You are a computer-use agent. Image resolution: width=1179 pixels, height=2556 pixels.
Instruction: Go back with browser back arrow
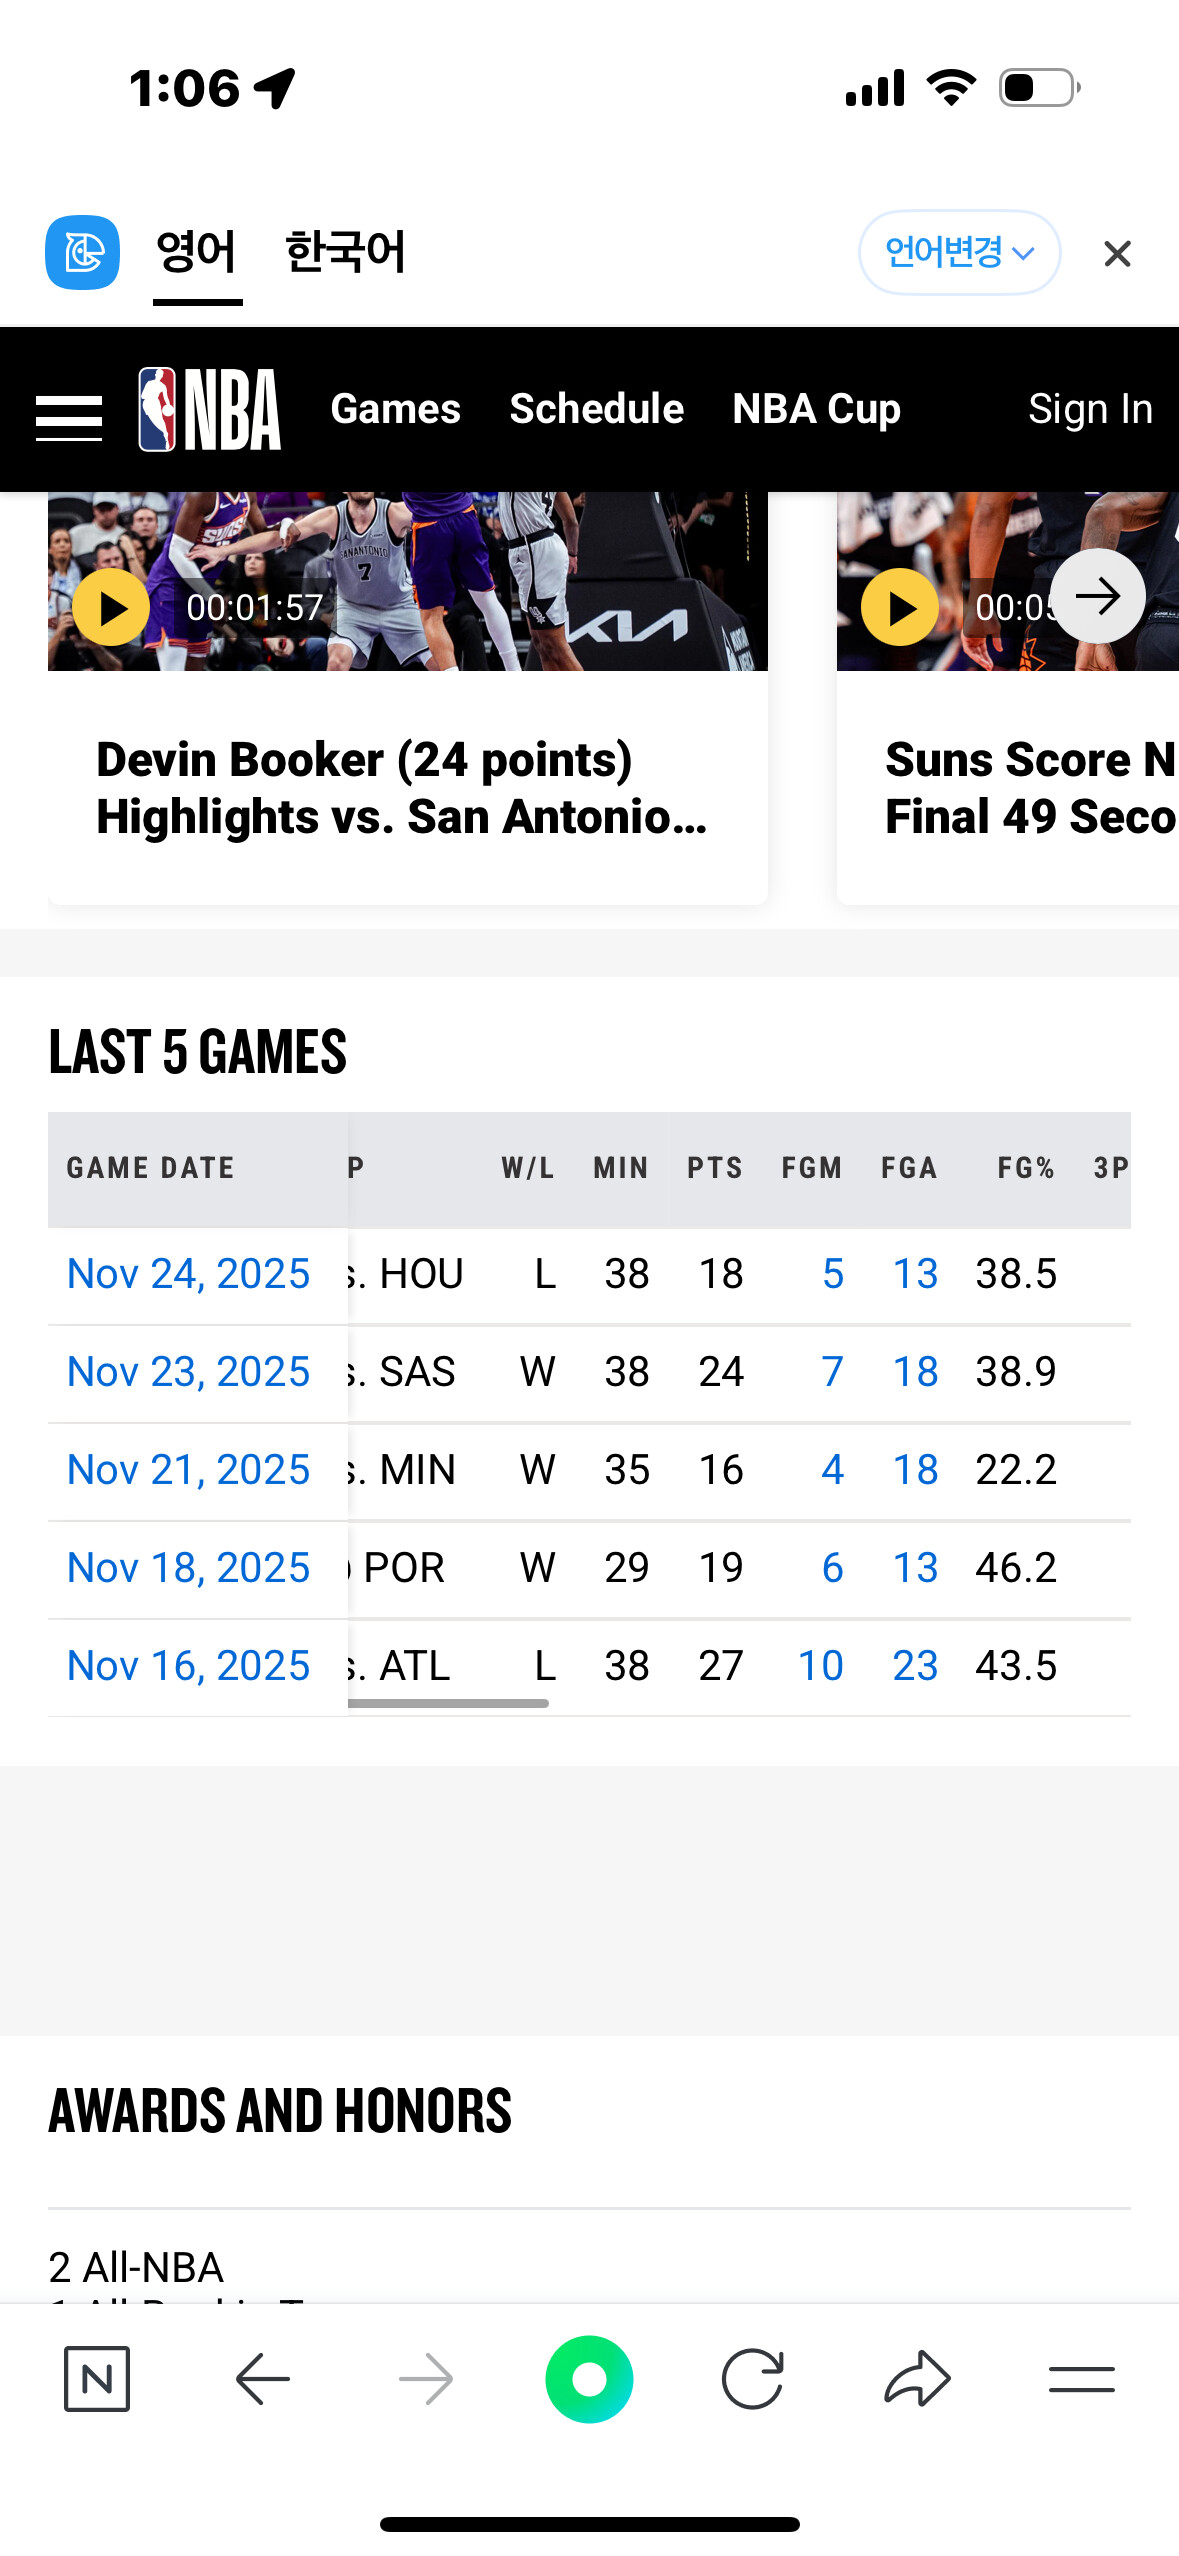[x=262, y=2378]
